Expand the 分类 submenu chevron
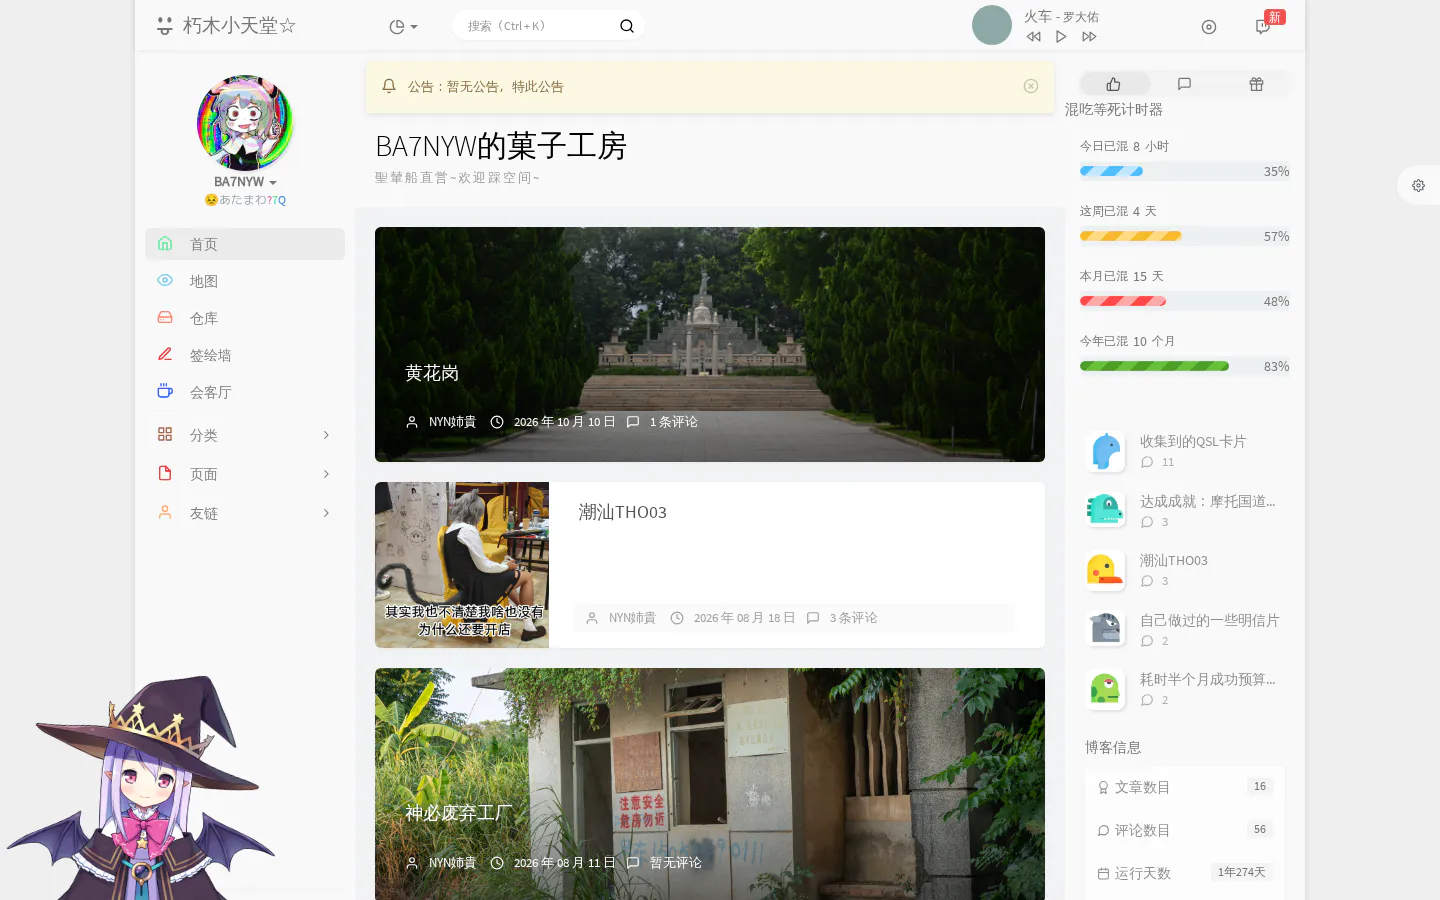The width and height of the screenshot is (1440, 900). tap(326, 435)
